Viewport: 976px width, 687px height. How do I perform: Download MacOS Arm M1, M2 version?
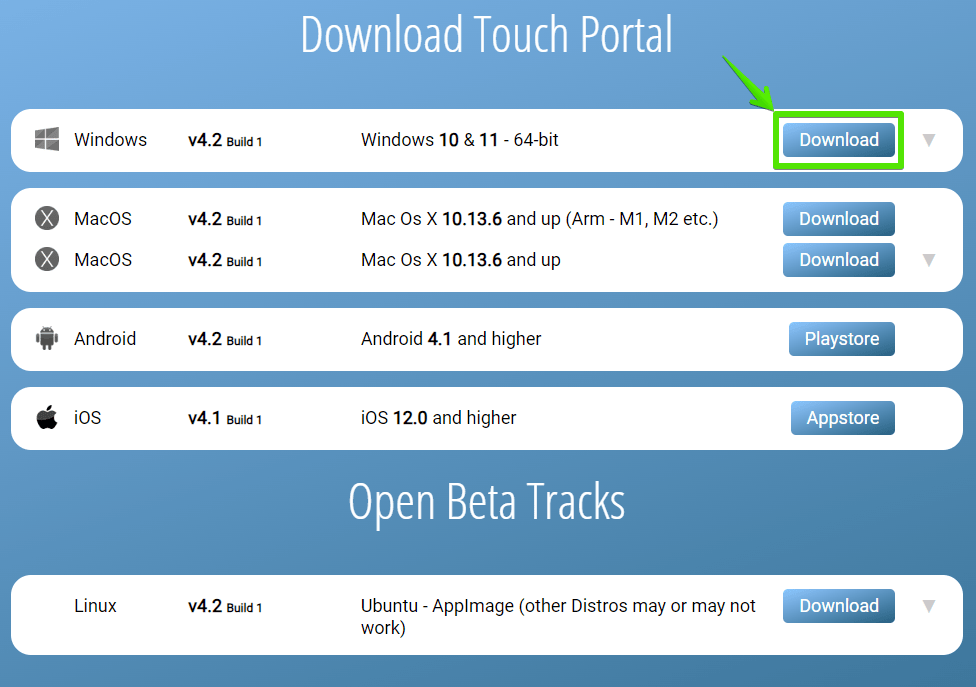(x=838, y=219)
